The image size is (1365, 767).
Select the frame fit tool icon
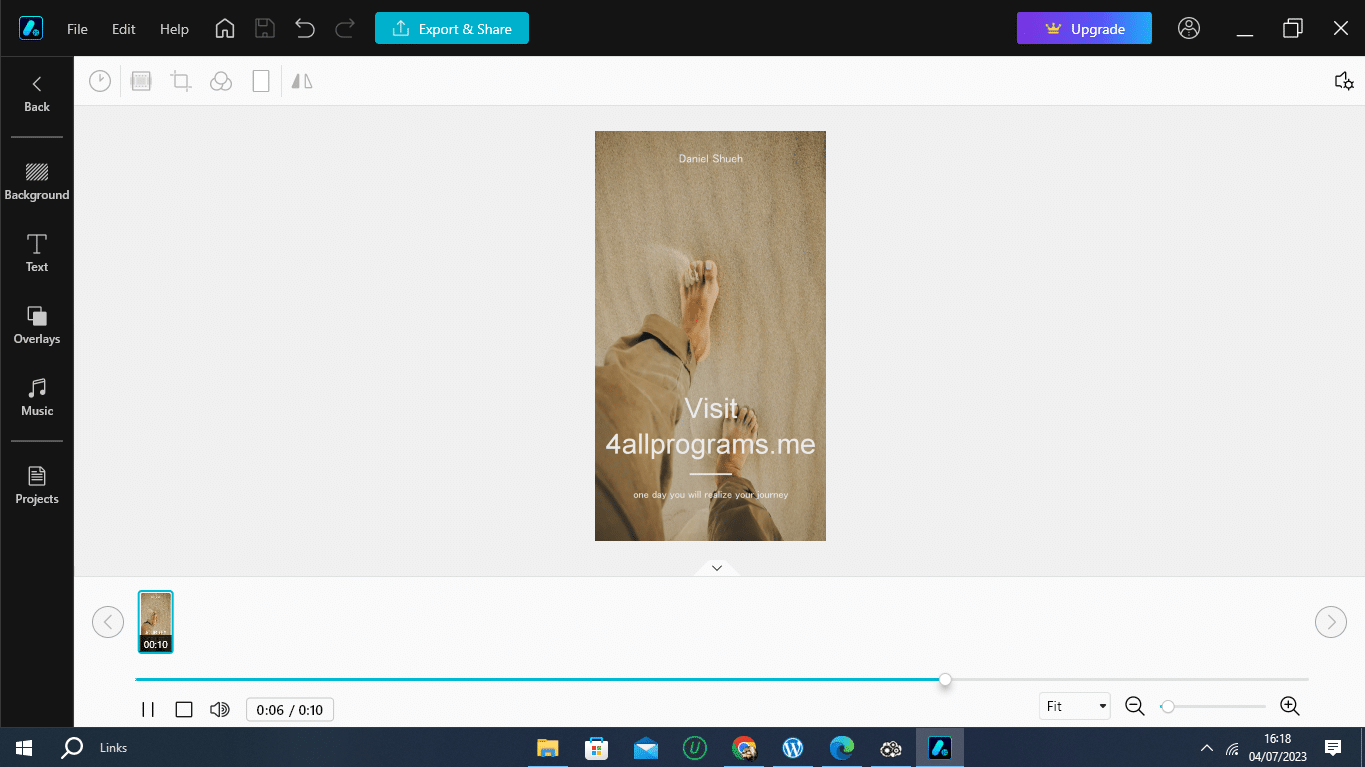click(141, 81)
